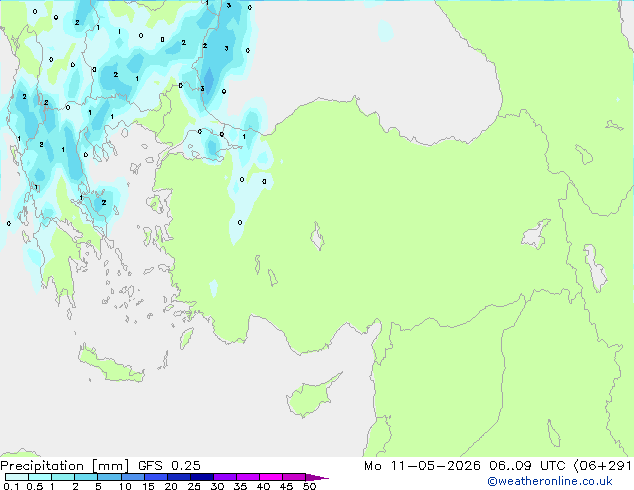Click the legend value '15'
Image resolution: width=634 pixels, height=490 pixels.
pos(148,486)
